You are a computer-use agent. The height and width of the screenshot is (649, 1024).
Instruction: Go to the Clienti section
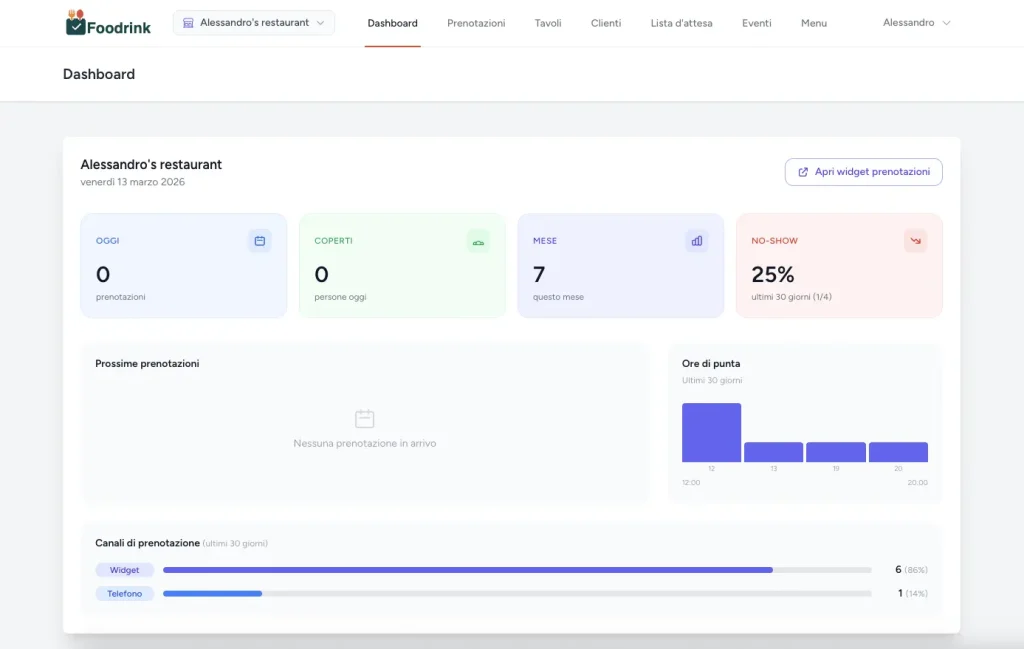(x=606, y=23)
